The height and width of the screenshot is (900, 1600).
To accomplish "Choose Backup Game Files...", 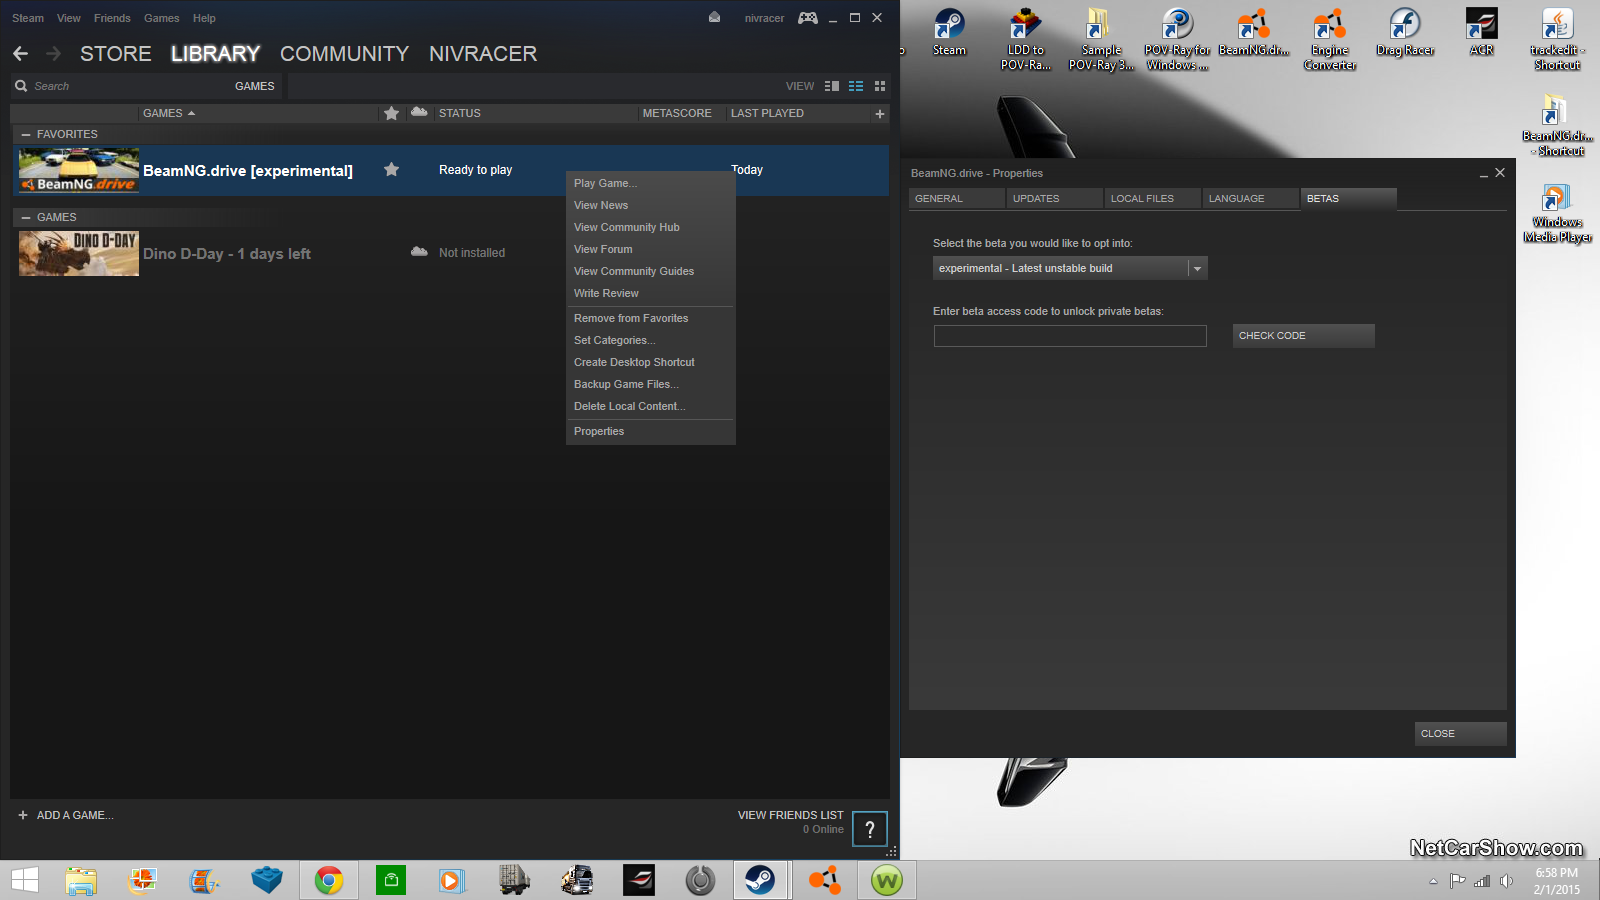I will pos(650,384).
